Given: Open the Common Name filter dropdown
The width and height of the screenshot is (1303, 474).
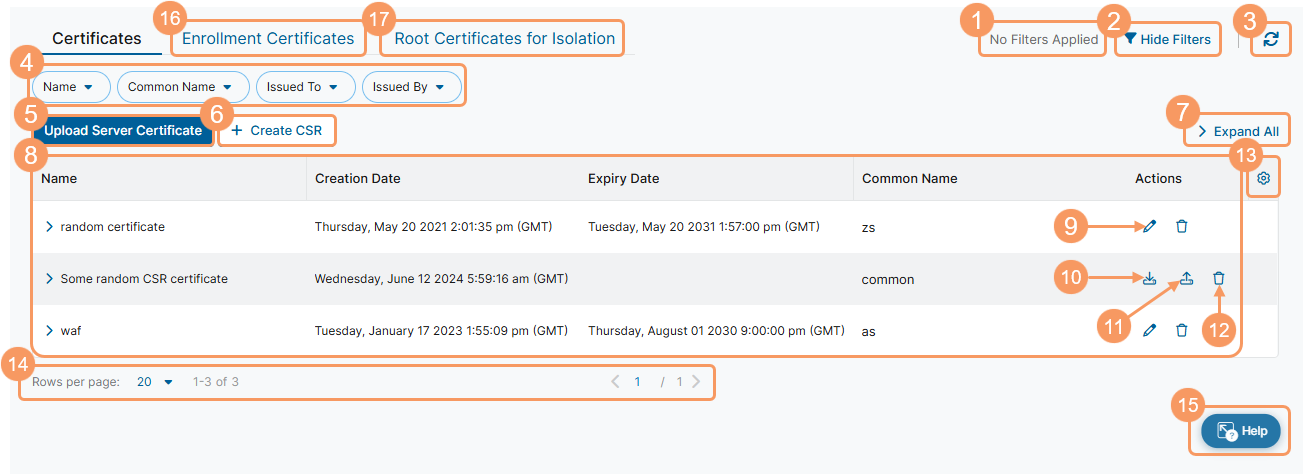Looking at the screenshot, I should (181, 87).
